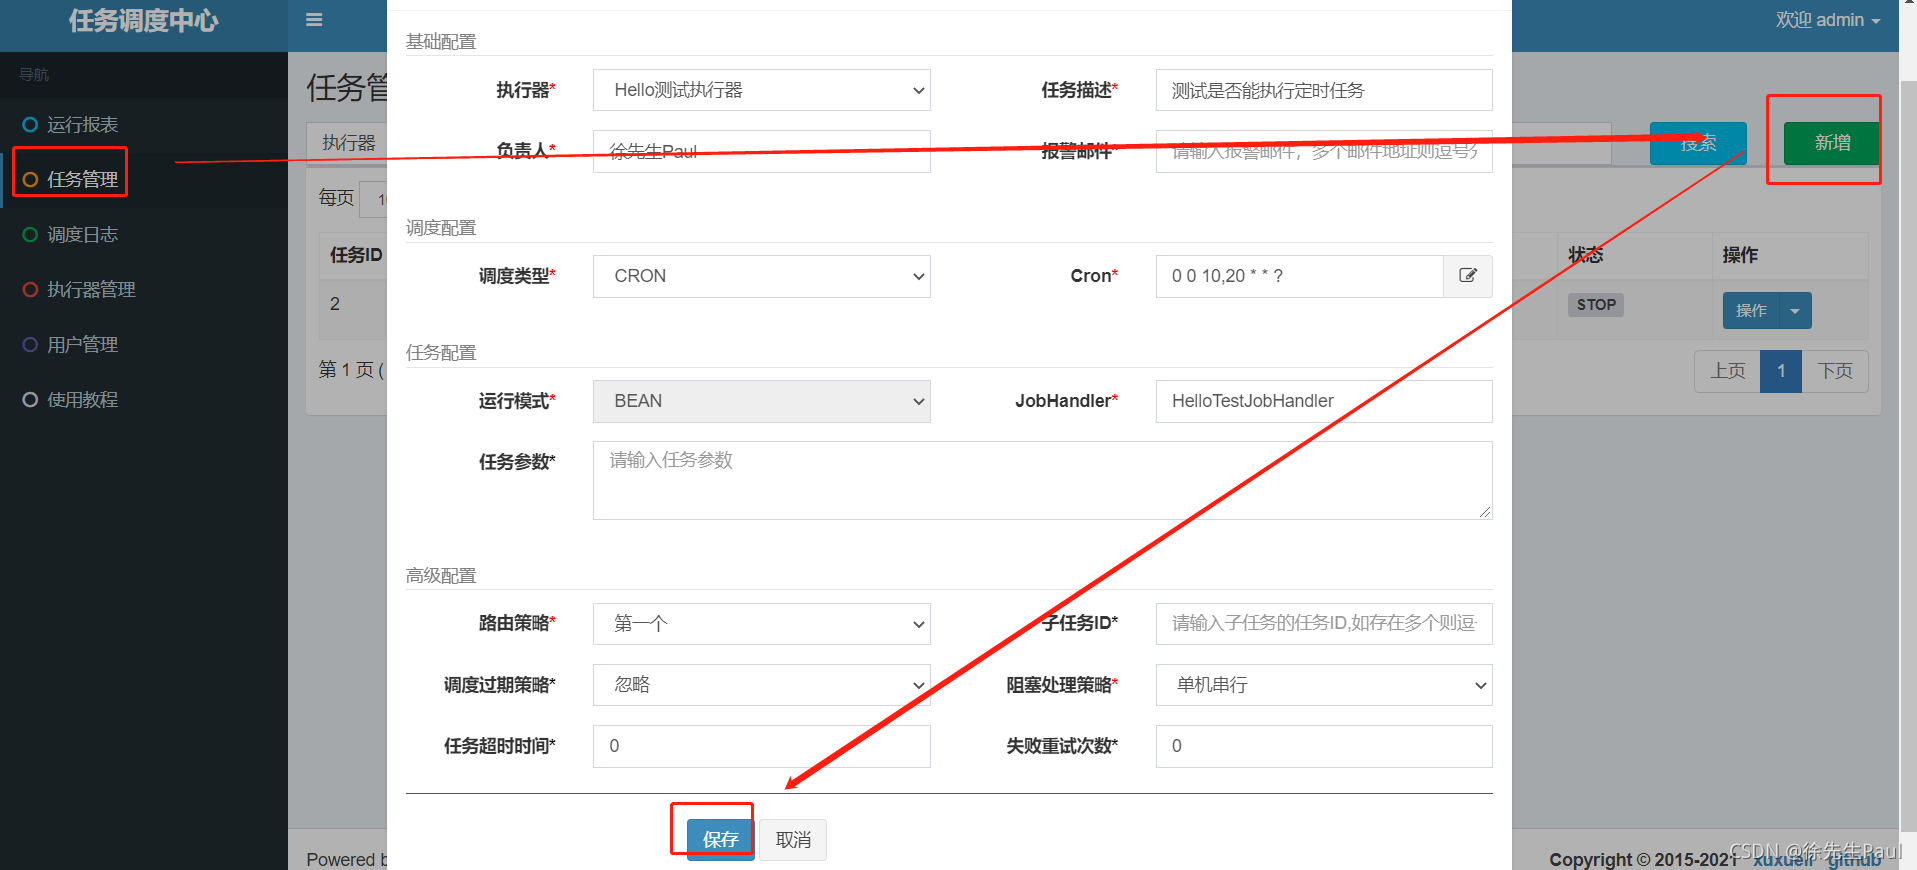This screenshot has width=1917, height=870.
Task: Click the 执行器管理 circle icon
Action: (x=30, y=290)
